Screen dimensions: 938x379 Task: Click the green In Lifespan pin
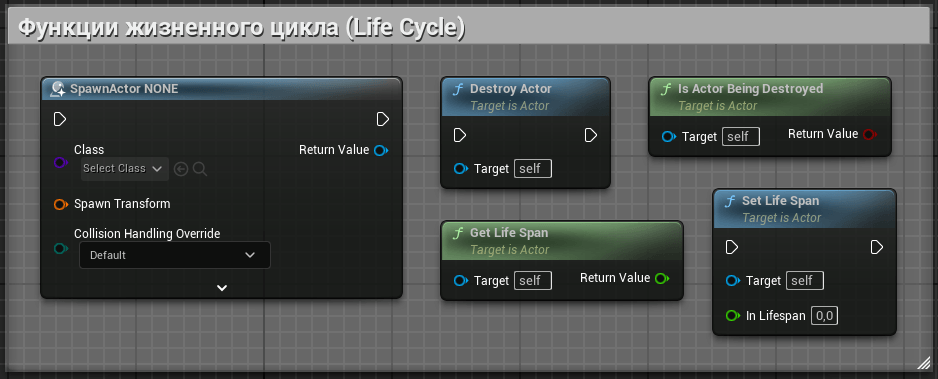733,316
